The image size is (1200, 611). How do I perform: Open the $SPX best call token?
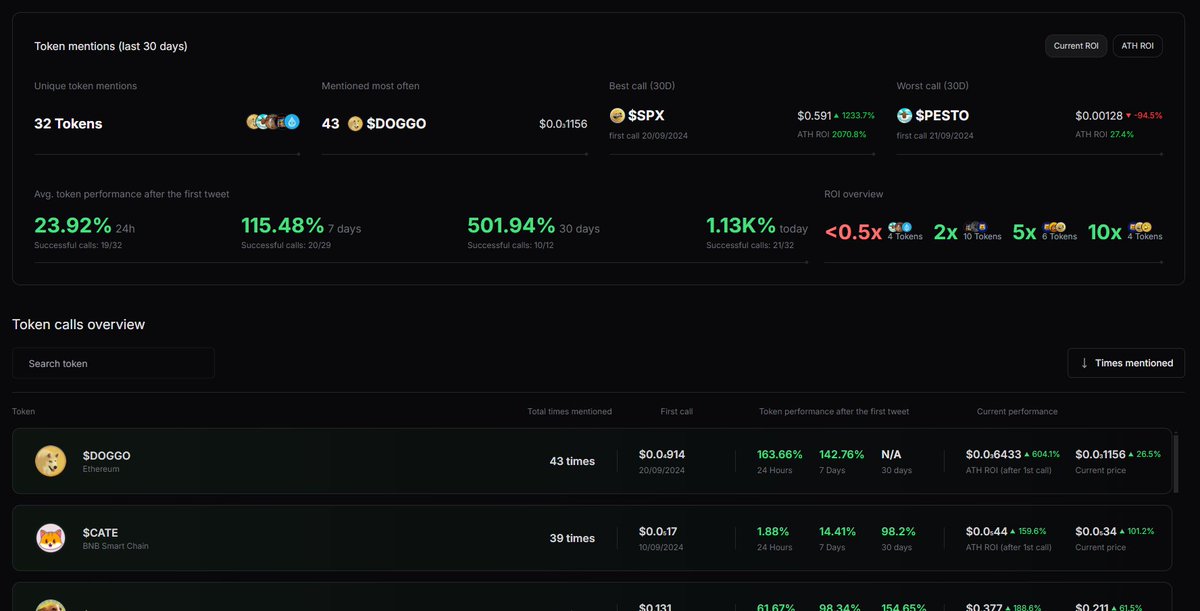point(646,116)
